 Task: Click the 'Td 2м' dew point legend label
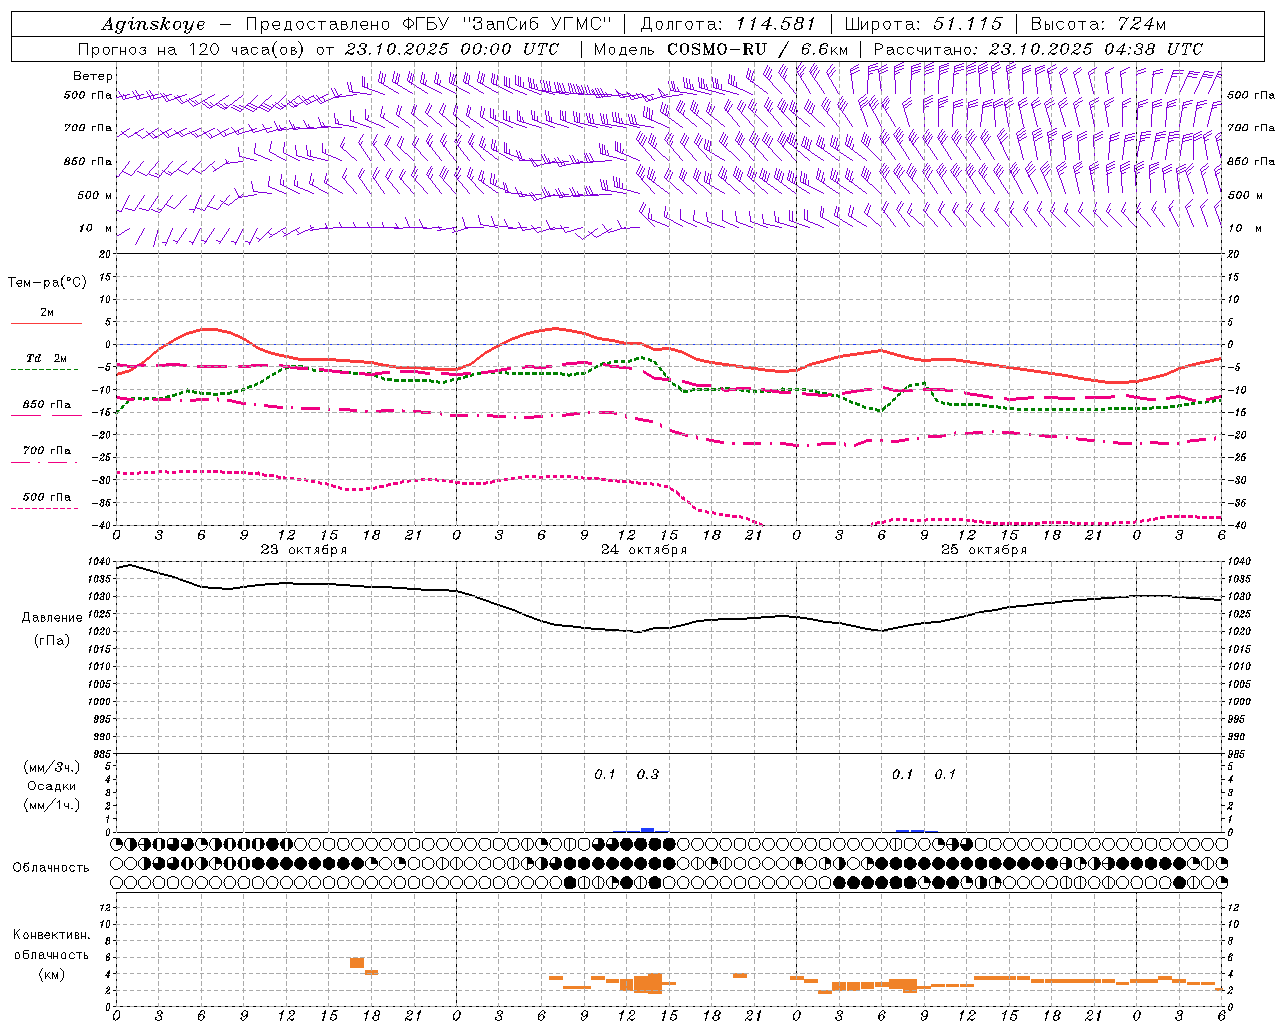[x=47, y=358]
